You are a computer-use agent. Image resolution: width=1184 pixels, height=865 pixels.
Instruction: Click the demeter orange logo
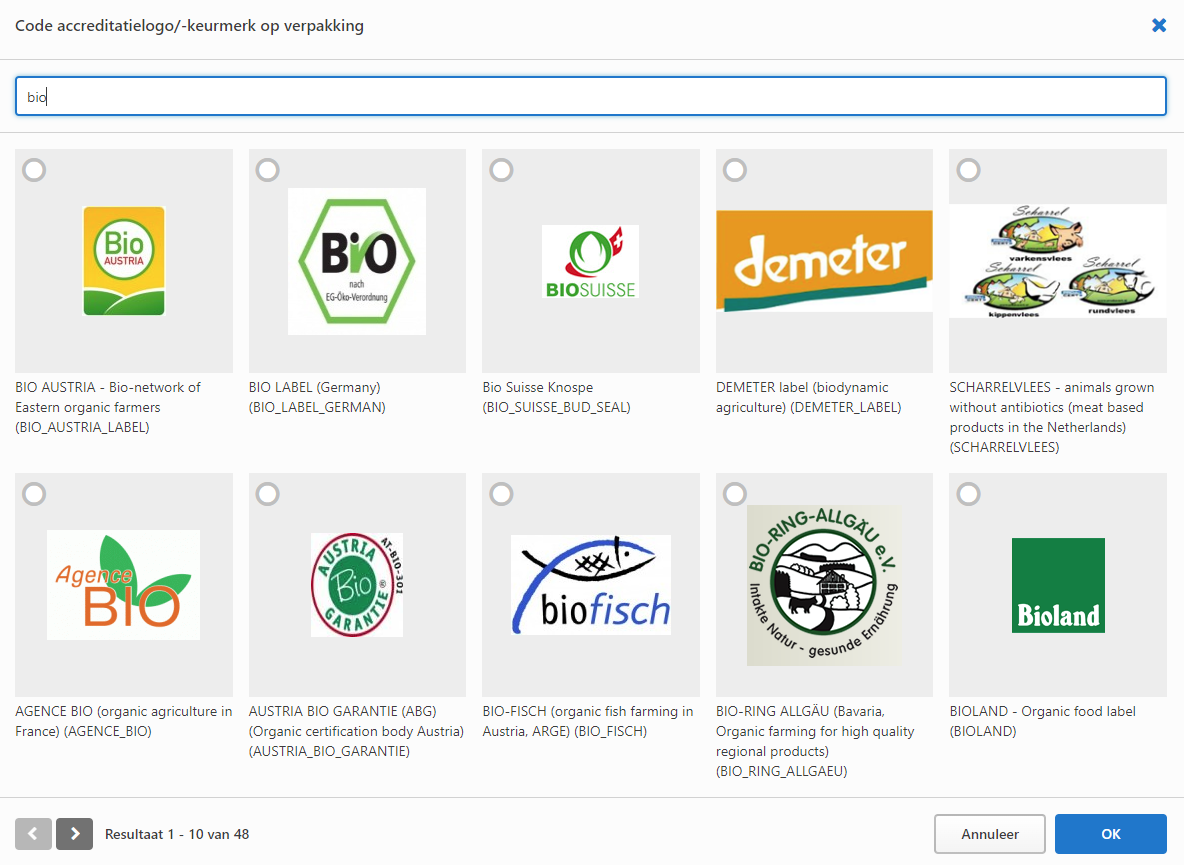point(824,261)
